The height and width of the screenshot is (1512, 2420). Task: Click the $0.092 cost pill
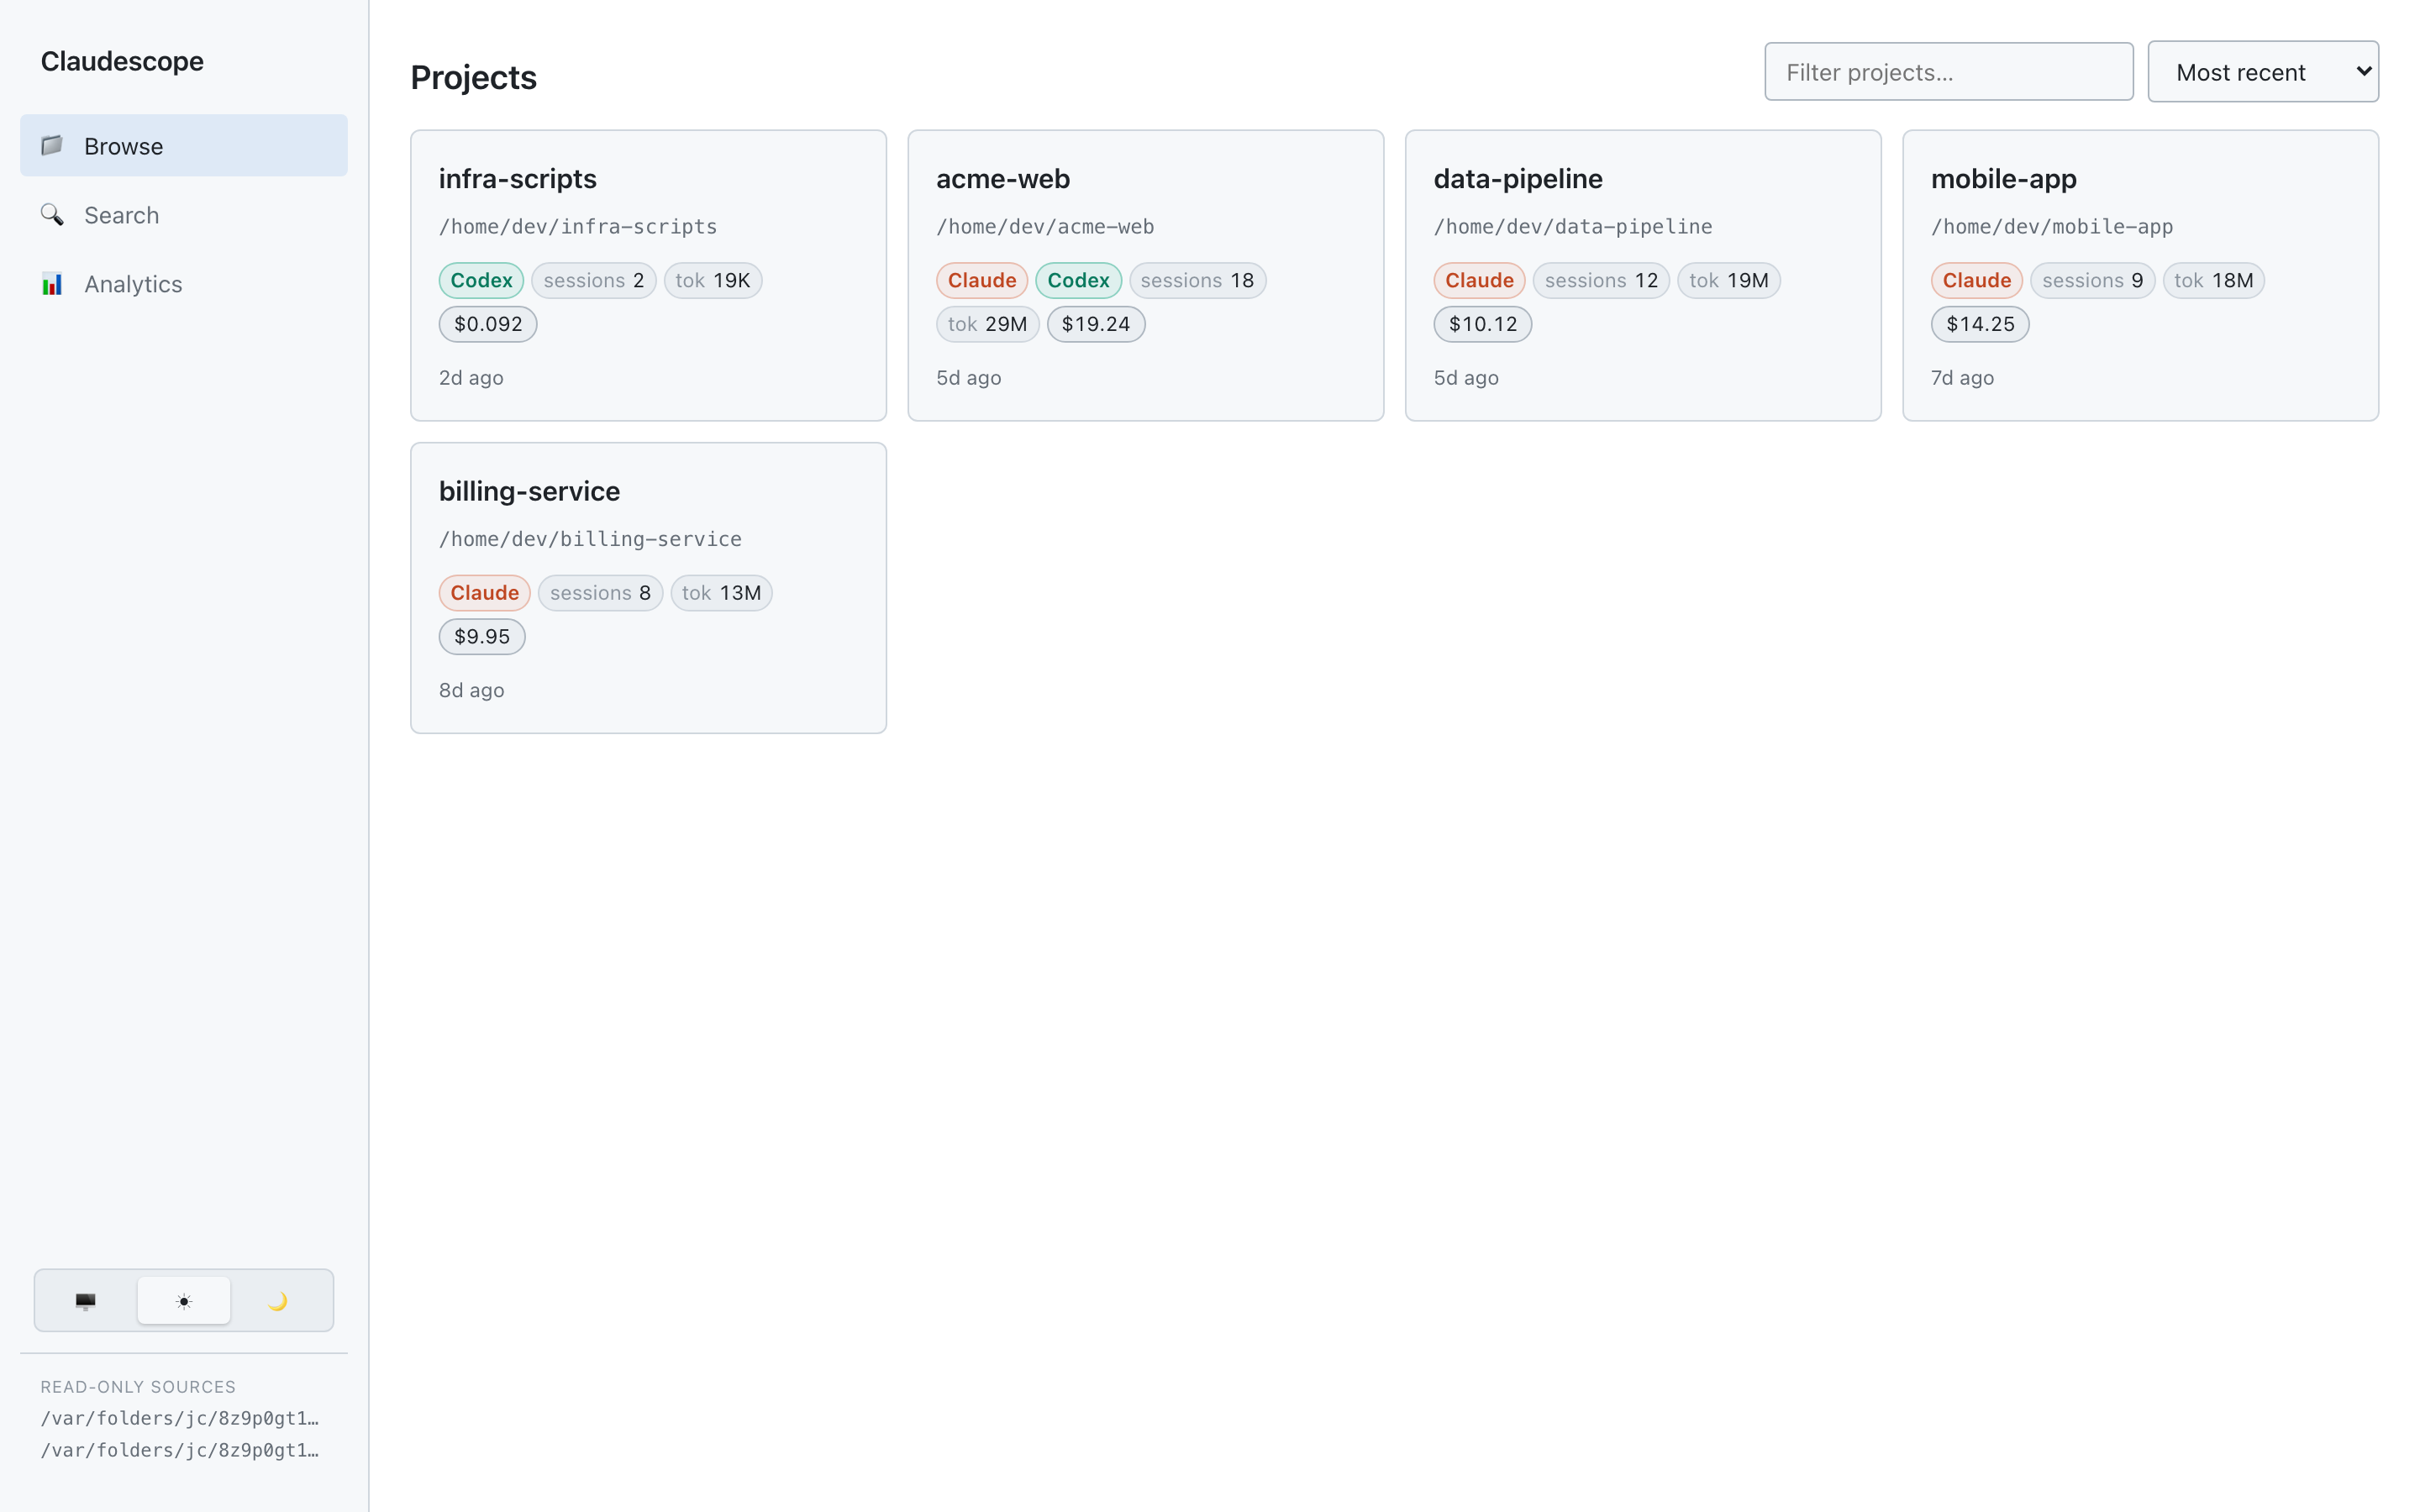point(488,324)
